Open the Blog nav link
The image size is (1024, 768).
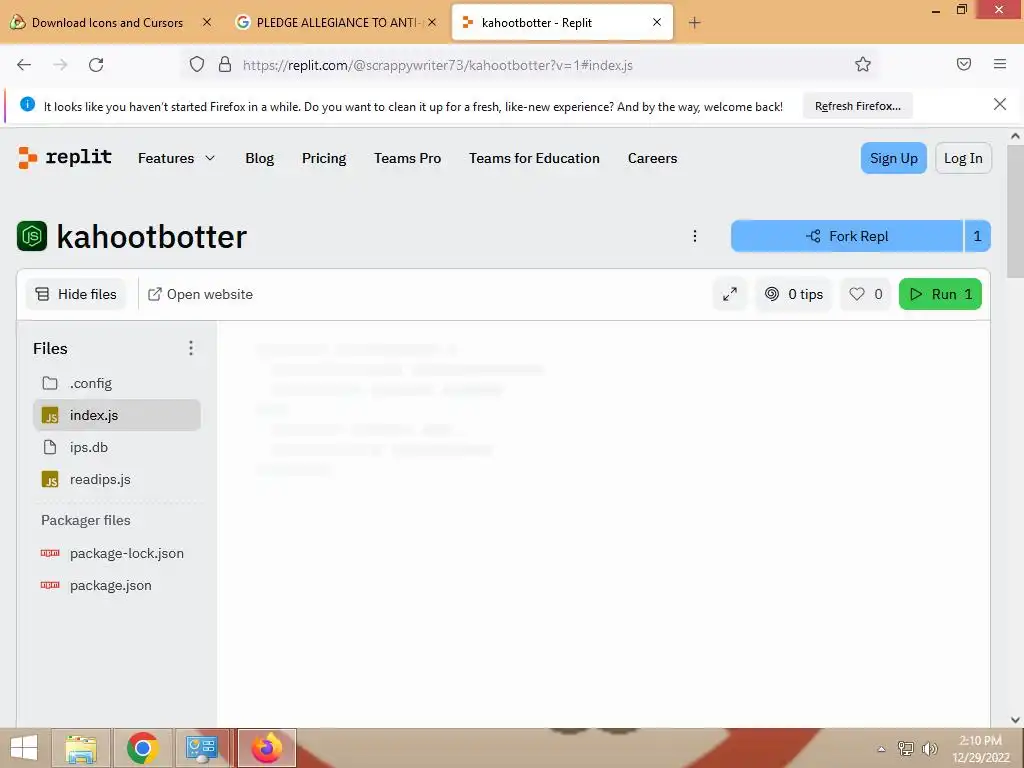click(x=259, y=158)
